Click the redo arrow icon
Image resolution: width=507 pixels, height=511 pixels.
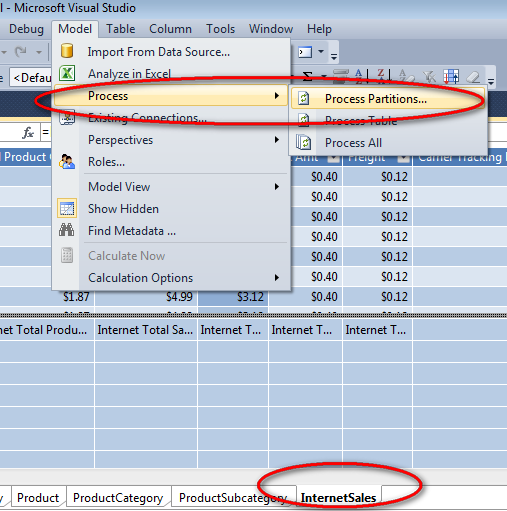tap(21, 52)
